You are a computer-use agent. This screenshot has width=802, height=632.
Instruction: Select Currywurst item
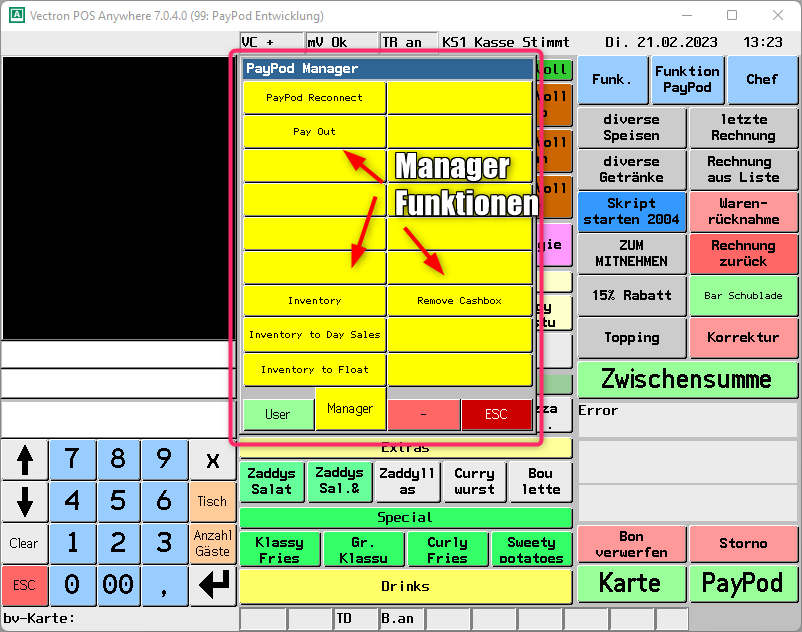point(474,481)
